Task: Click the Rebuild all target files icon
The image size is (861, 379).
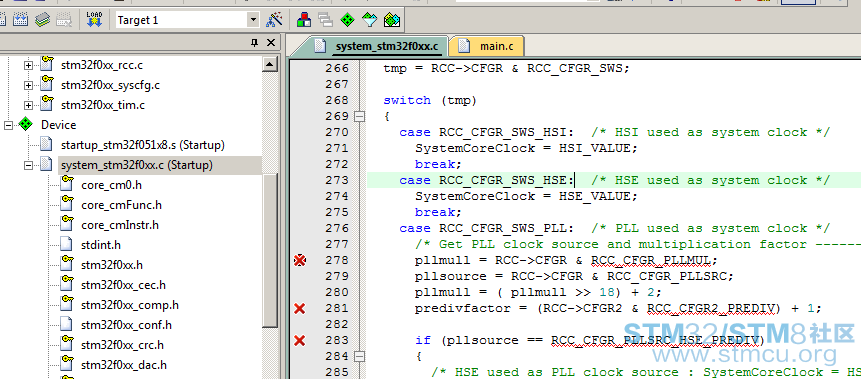Action: click(20, 20)
